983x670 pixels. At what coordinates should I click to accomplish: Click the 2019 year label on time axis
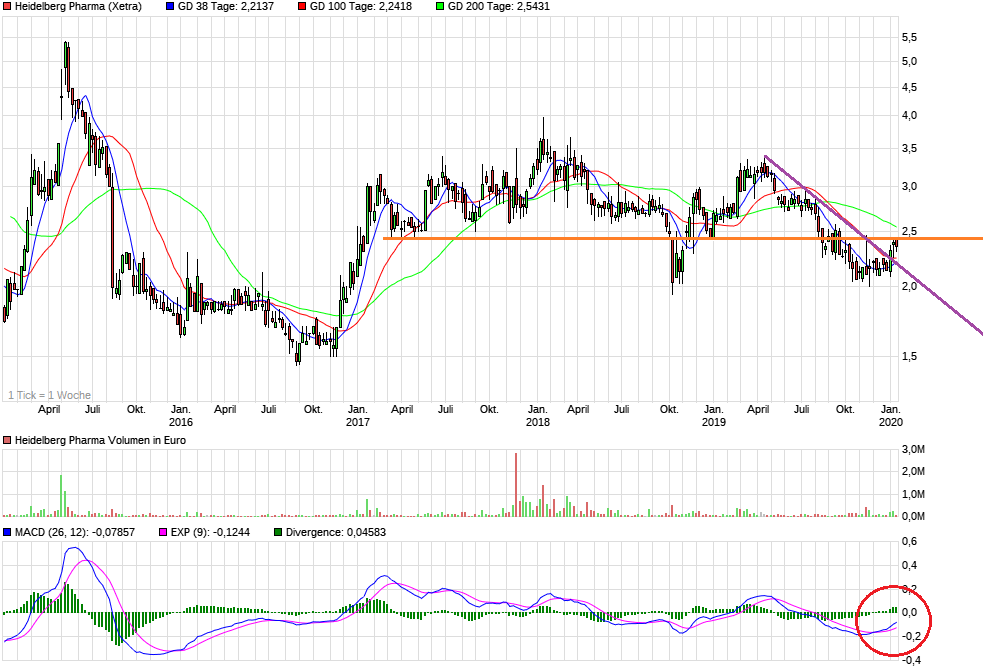point(713,423)
